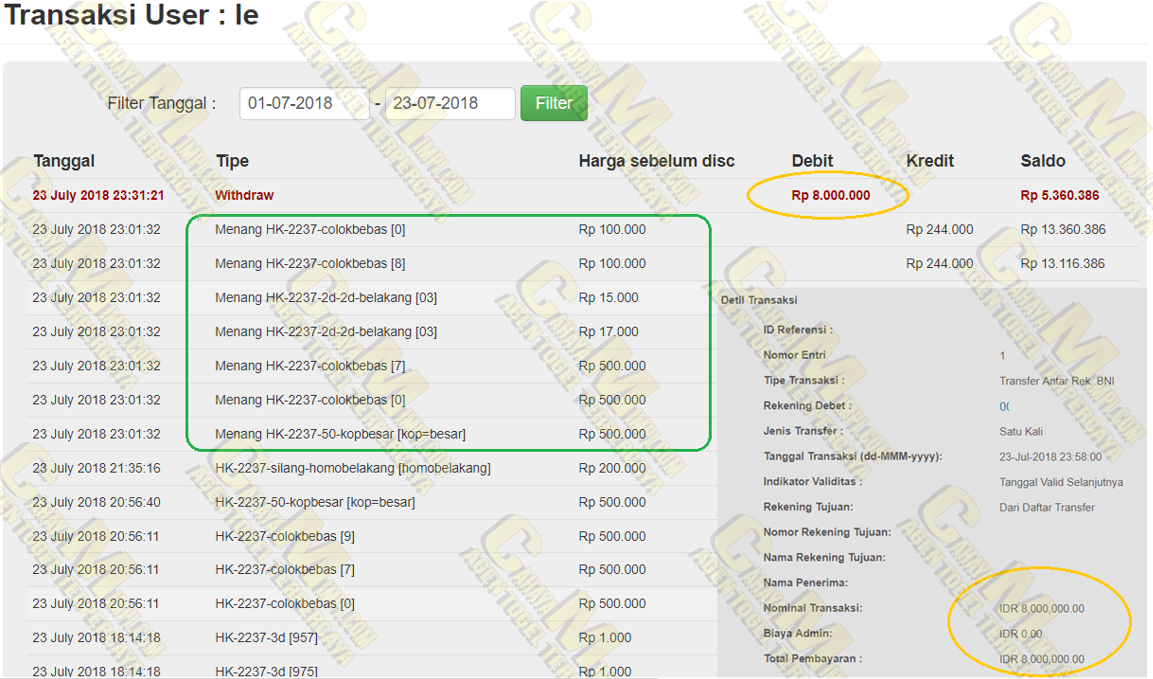Click the Kredit column header

[930, 161]
